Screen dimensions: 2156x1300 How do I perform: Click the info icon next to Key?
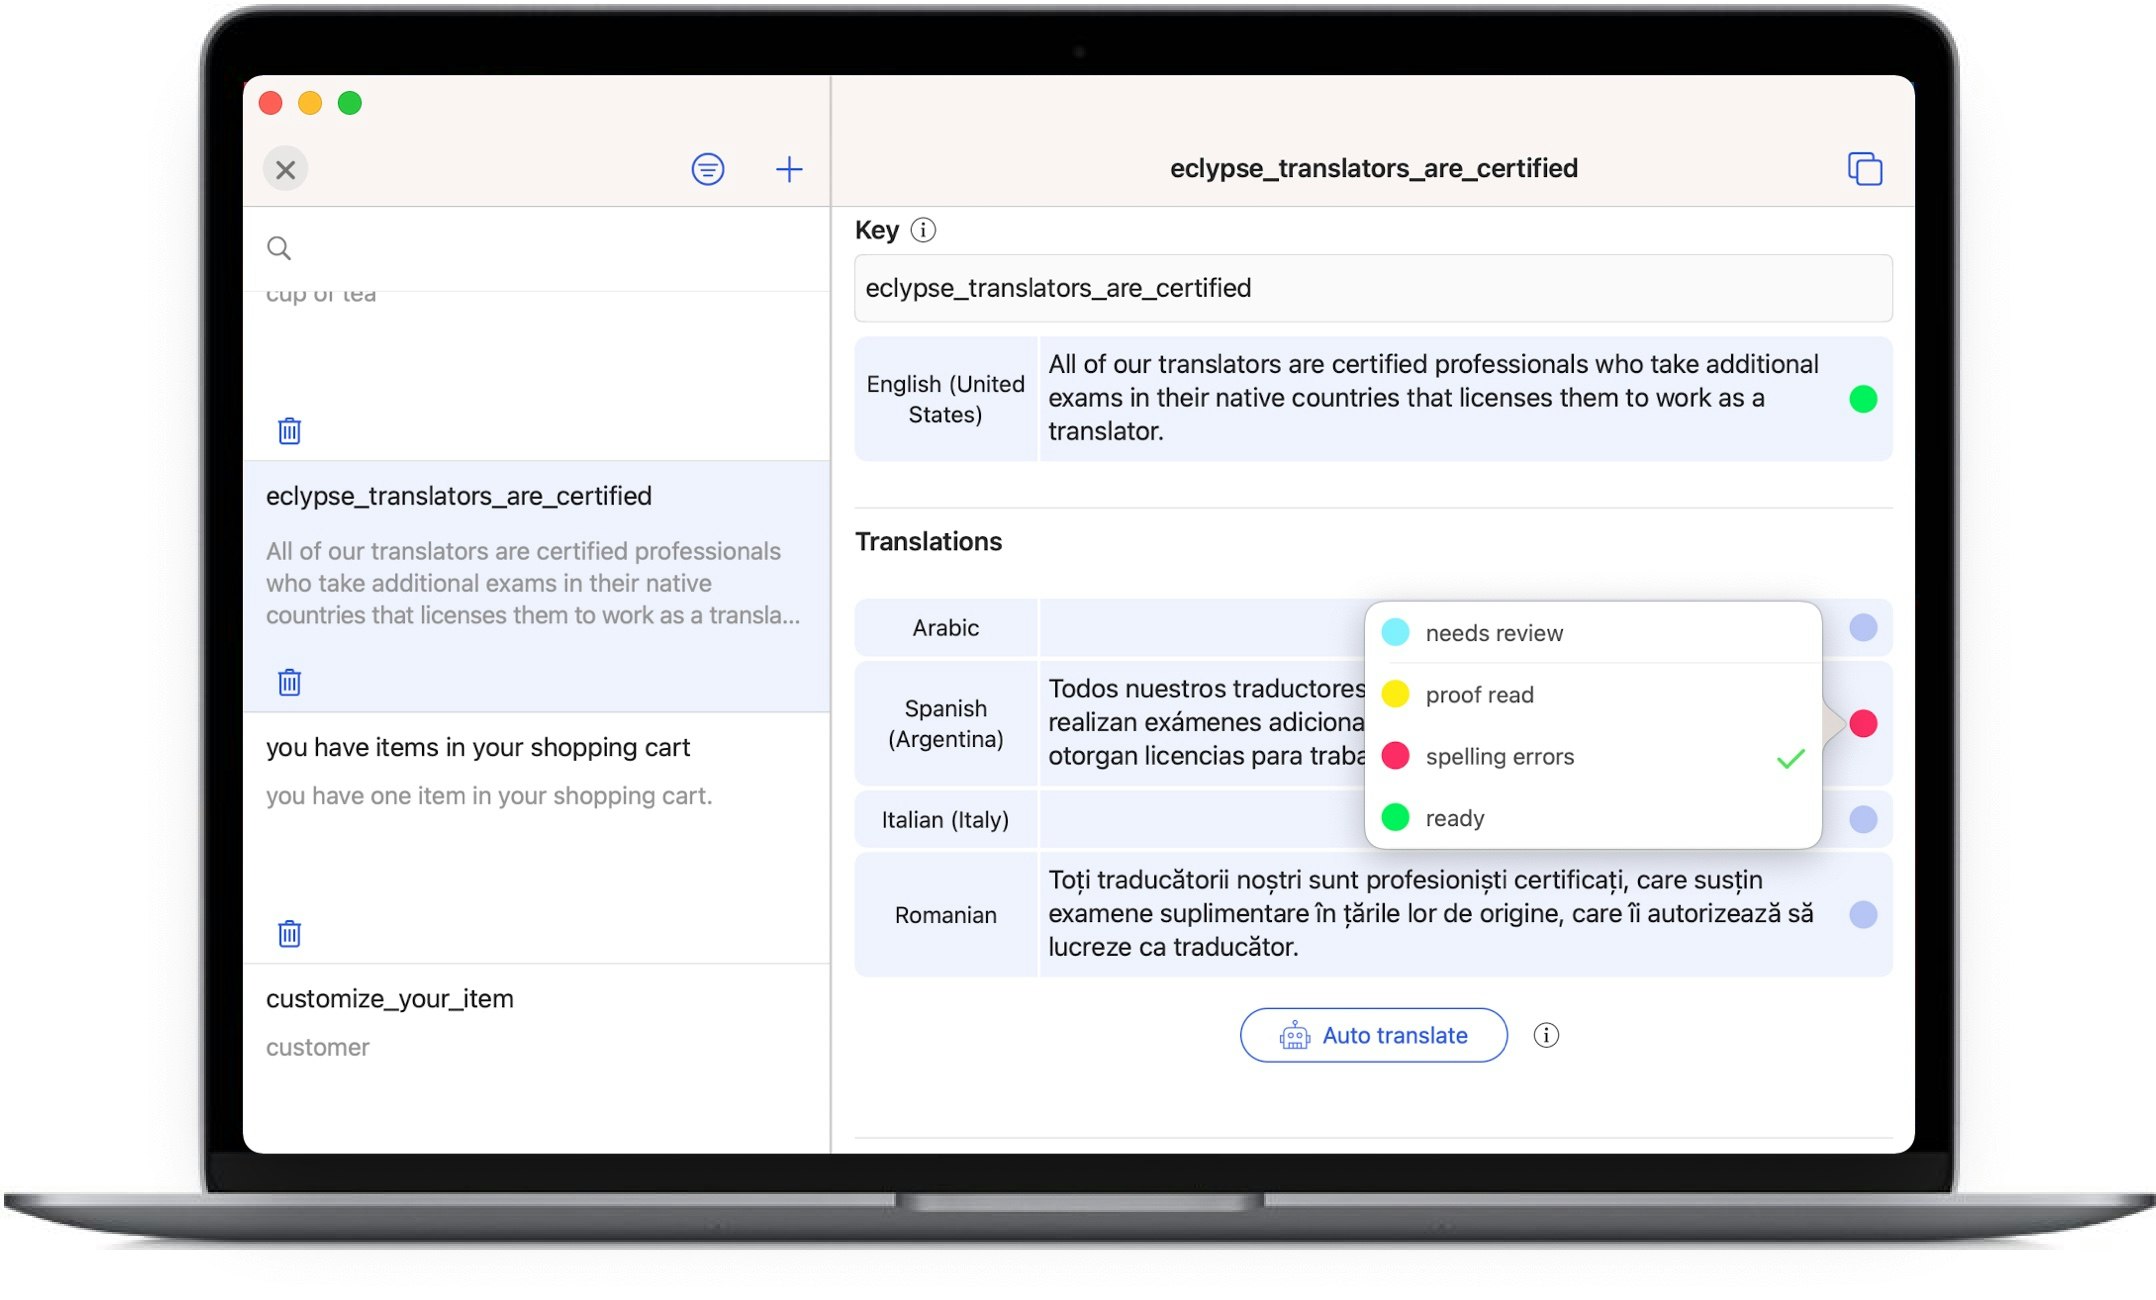[923, 230]
